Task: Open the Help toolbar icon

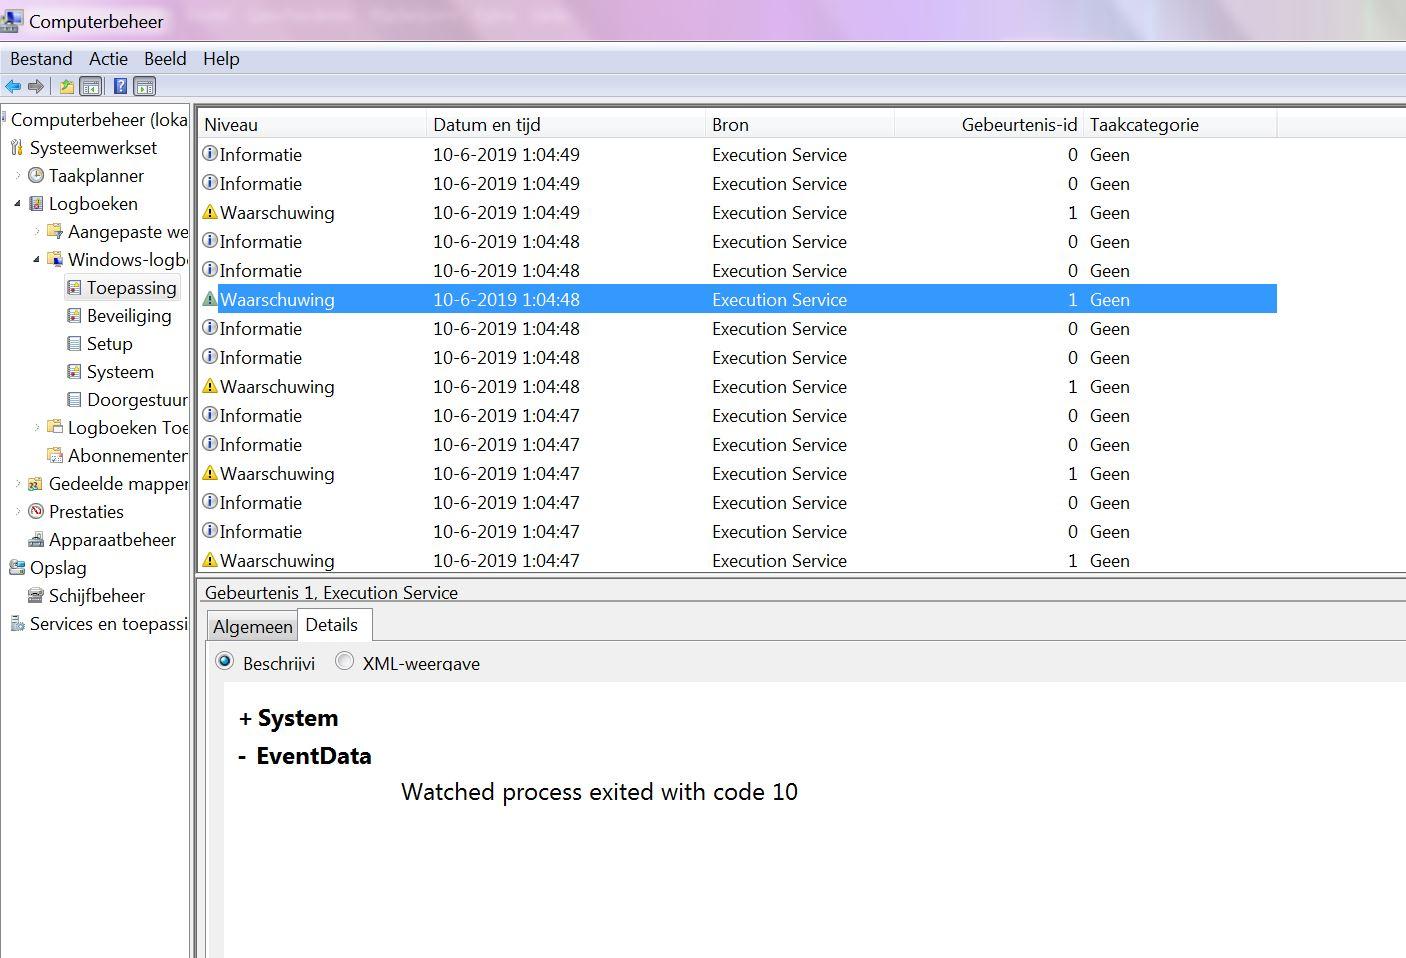Action: point(121,87)
